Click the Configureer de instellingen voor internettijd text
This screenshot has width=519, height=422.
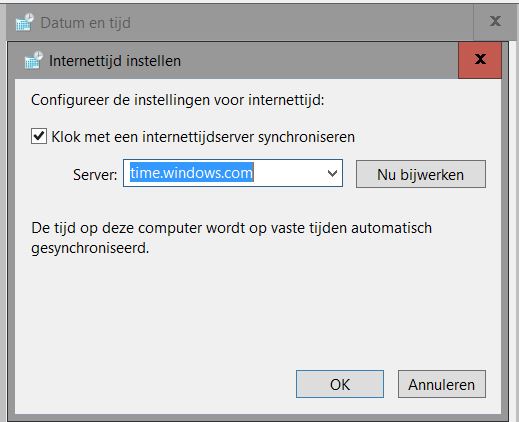coord(178,100)
